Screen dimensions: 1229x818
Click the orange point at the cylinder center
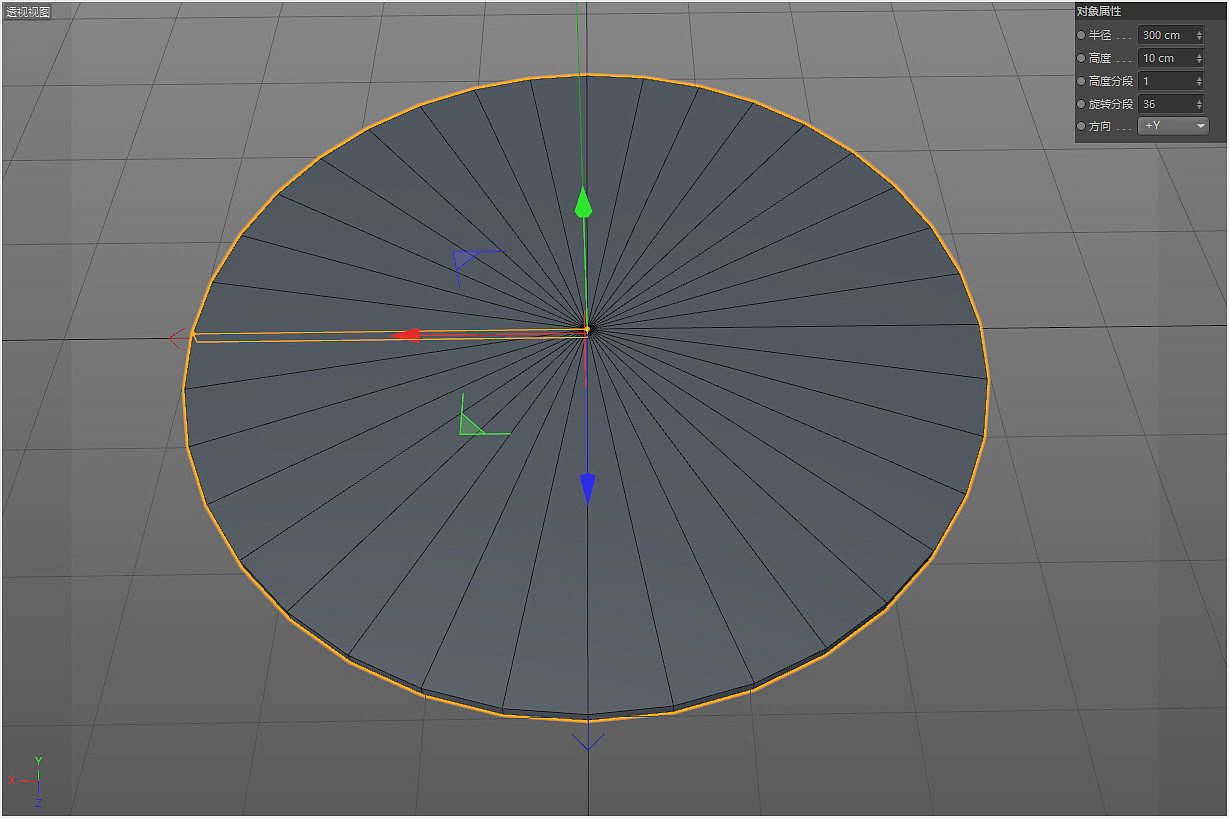[587, 328]
